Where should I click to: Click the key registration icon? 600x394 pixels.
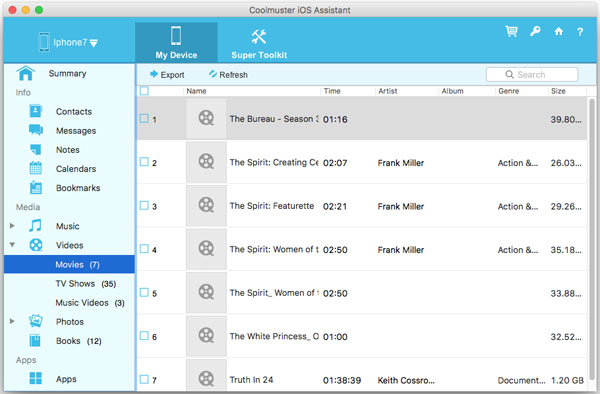tap(535, 31)
